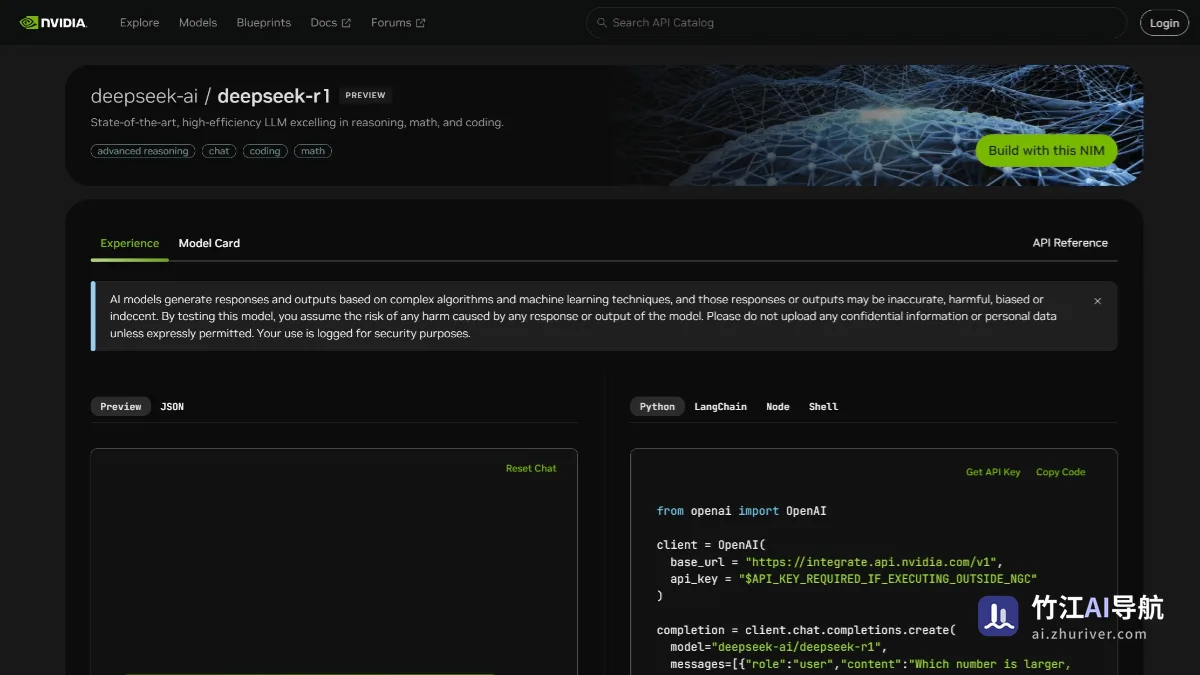Click Reset Chat
1200x675 pixels.
coord(531,468)
